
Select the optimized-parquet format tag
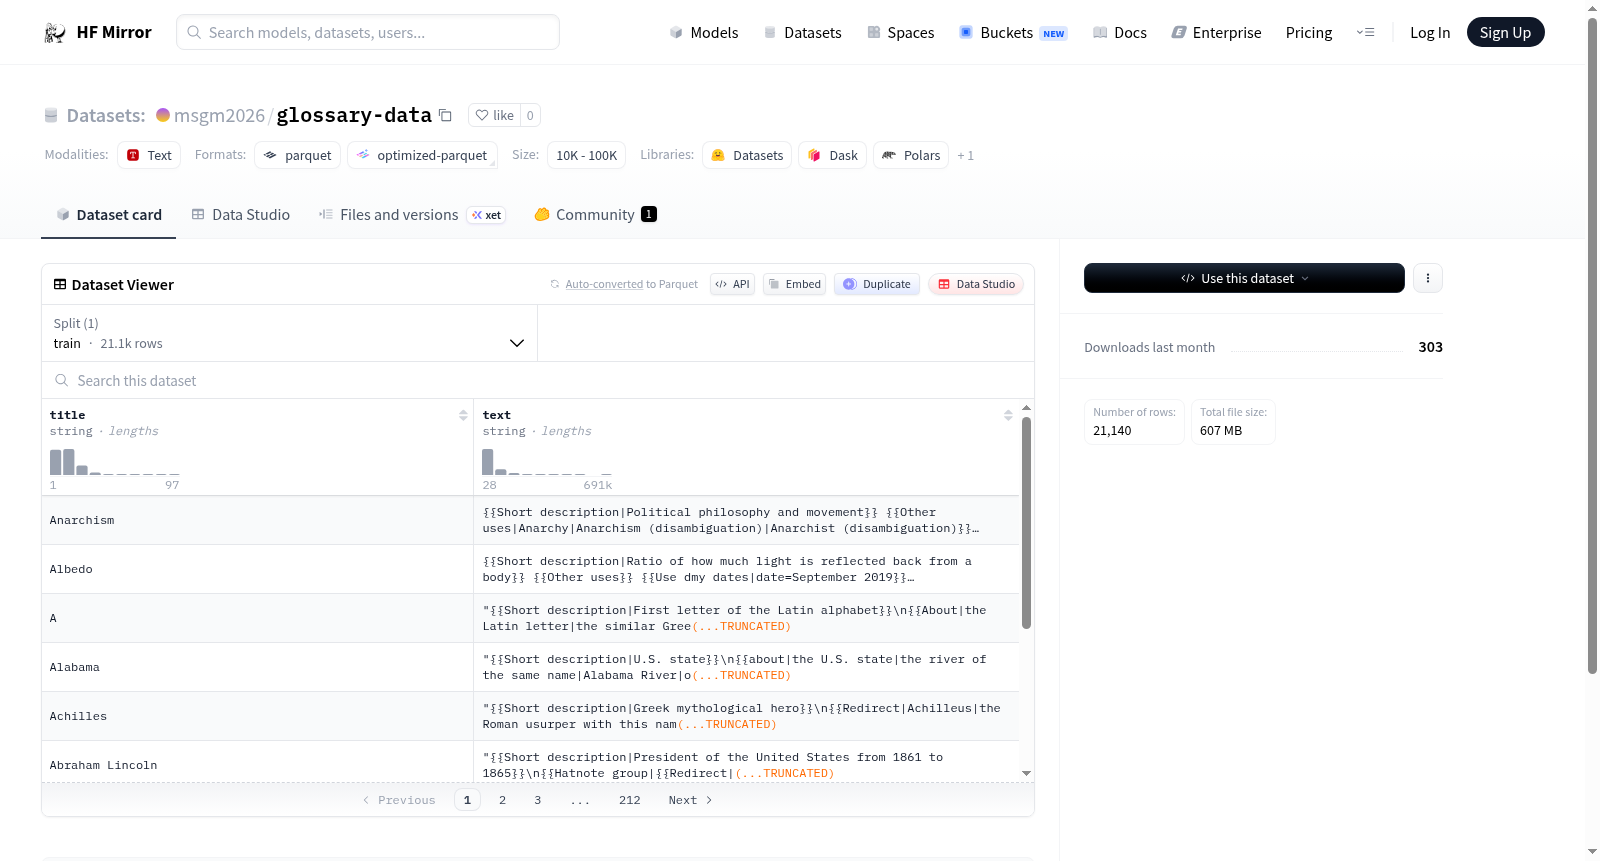(x=421, y=155)
